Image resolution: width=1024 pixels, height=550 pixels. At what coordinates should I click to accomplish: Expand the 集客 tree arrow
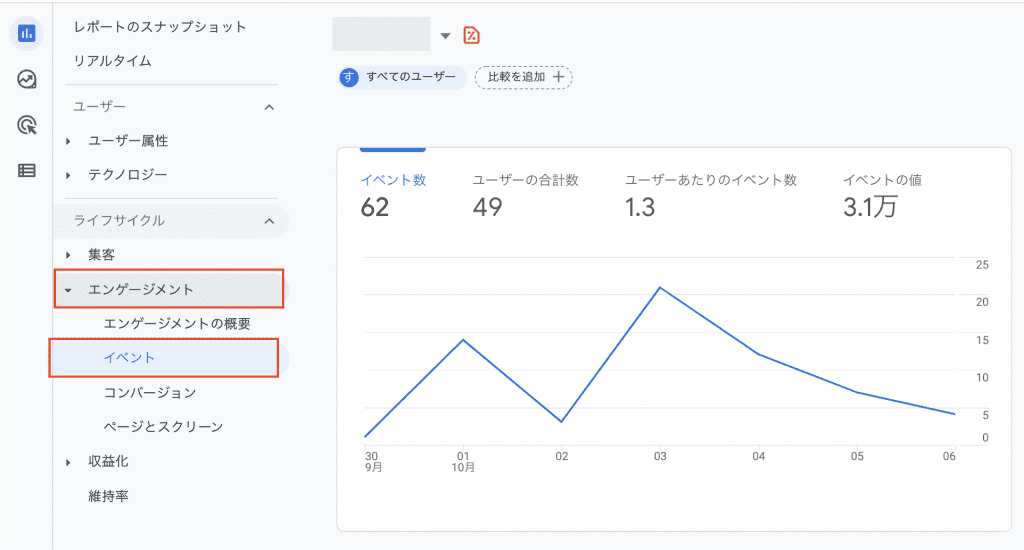pos(68,255)
